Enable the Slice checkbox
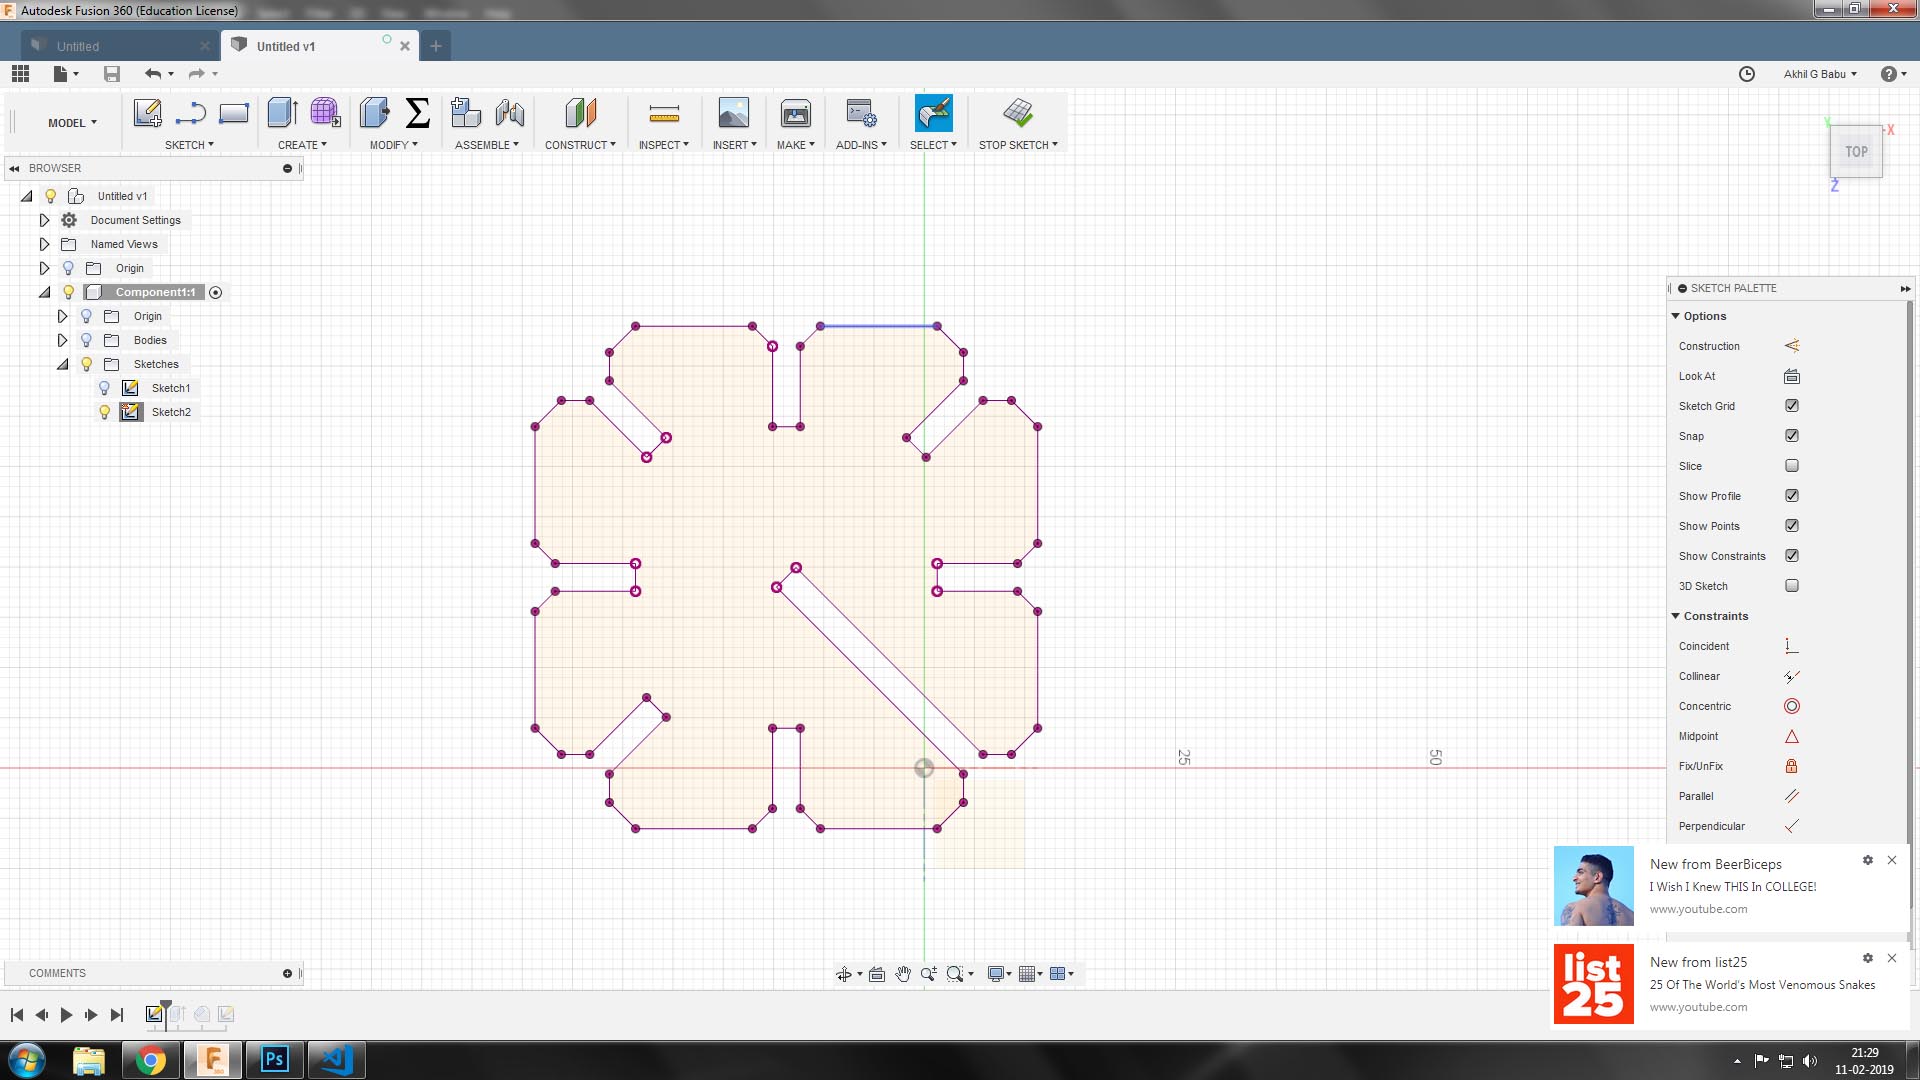 1791,466
